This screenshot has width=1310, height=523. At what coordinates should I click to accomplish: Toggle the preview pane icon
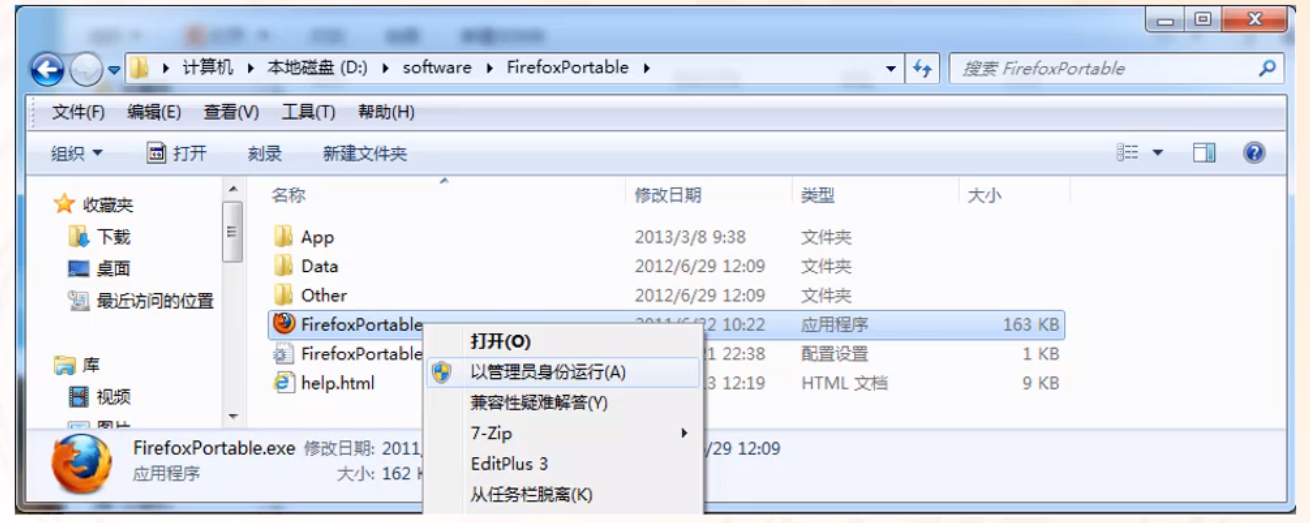click(x=1204, y=153)
